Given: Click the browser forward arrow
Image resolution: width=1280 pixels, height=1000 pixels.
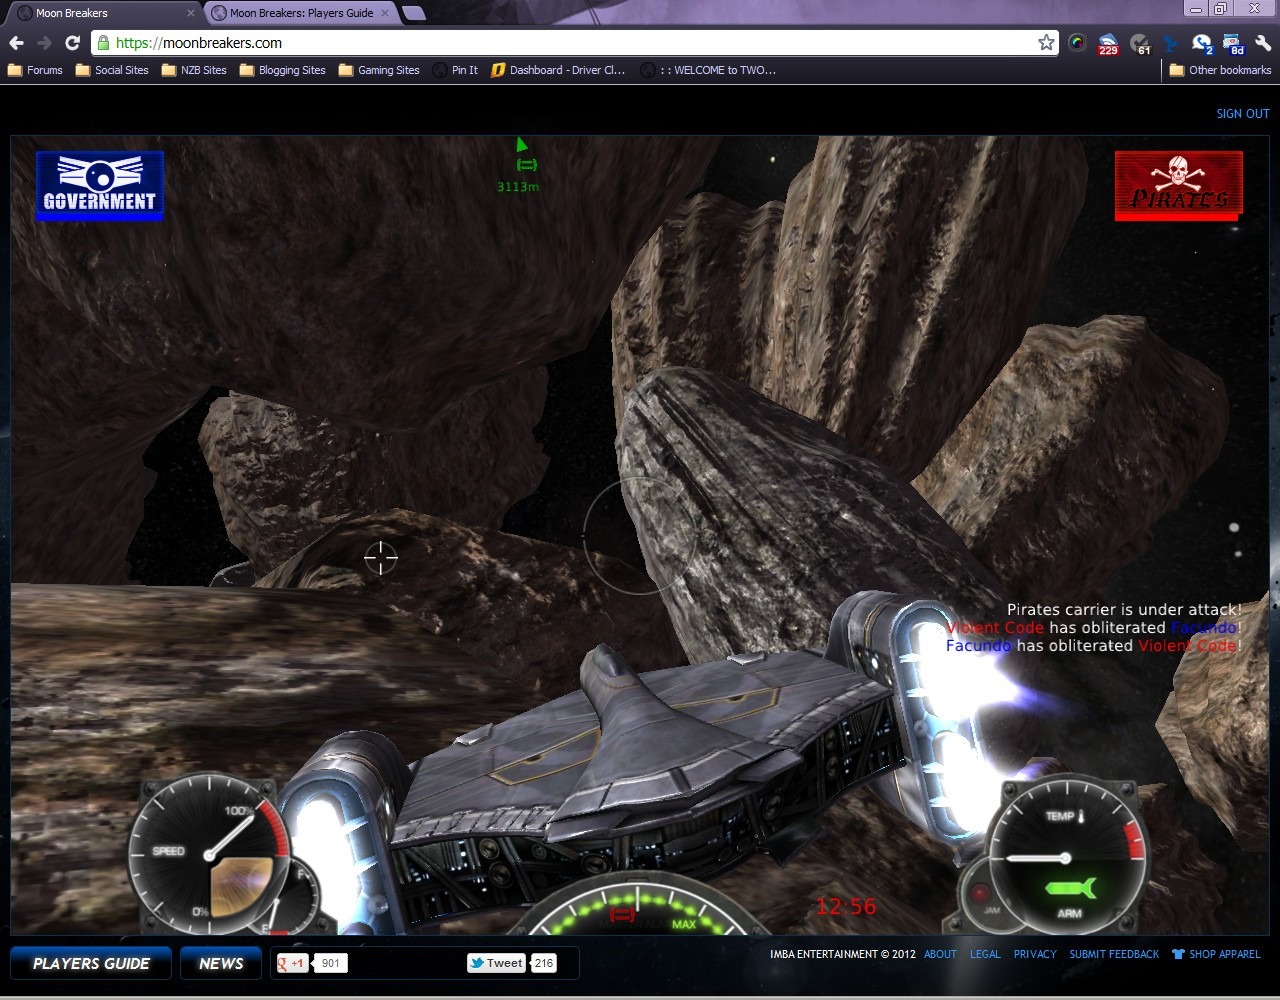Looking at the screenshot, I should [44, 43].
